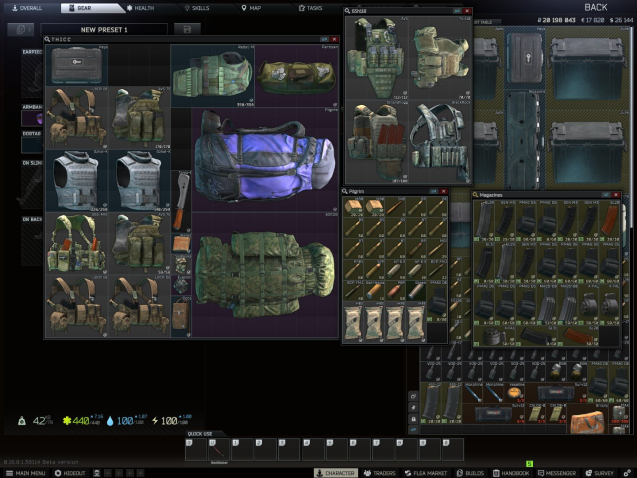Screen dimensions: 637x478
Task: Select the Blackrock rig in 6Sh118 window
Action: (x=440, y=142)
